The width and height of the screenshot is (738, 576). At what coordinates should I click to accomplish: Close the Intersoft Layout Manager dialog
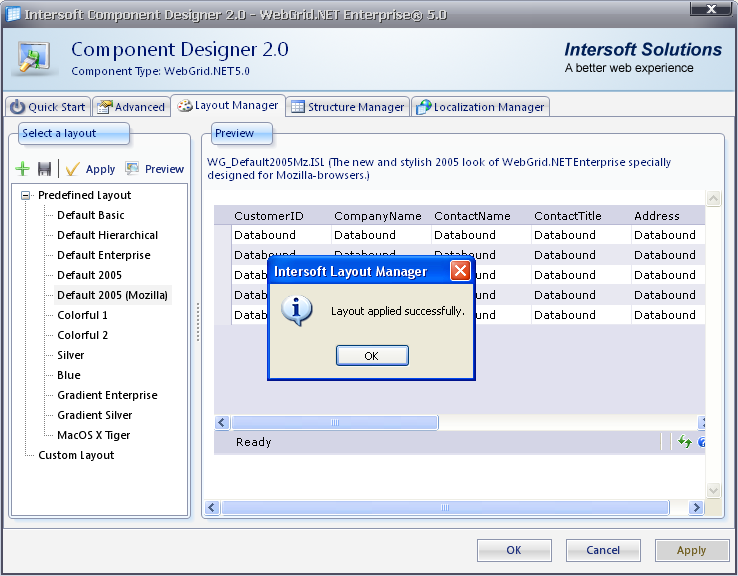pos(460,271)
